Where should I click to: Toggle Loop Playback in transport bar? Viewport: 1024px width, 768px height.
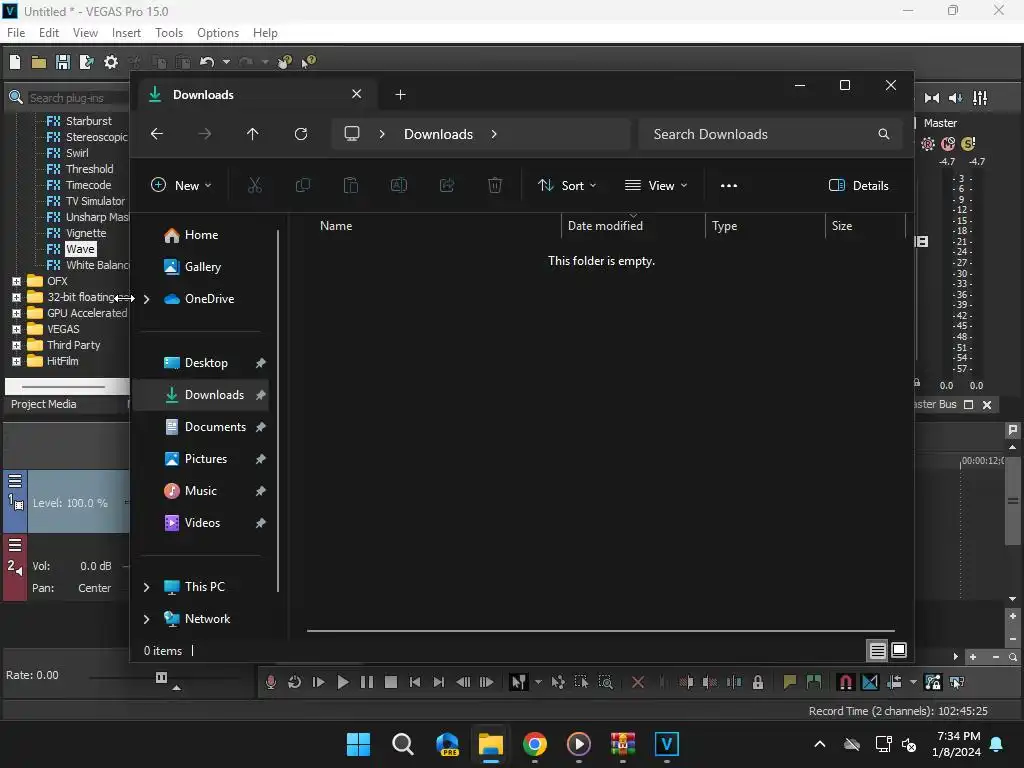(x=295, y=682)
